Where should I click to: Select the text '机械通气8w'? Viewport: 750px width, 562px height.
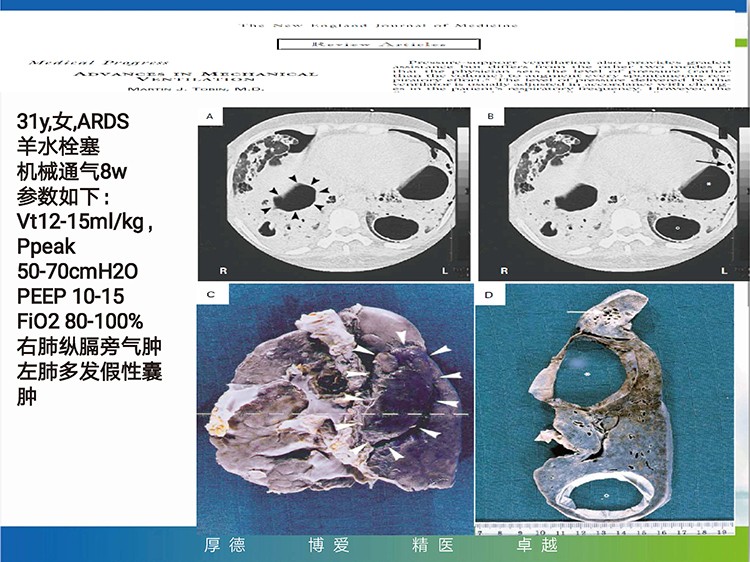(72, 171)
